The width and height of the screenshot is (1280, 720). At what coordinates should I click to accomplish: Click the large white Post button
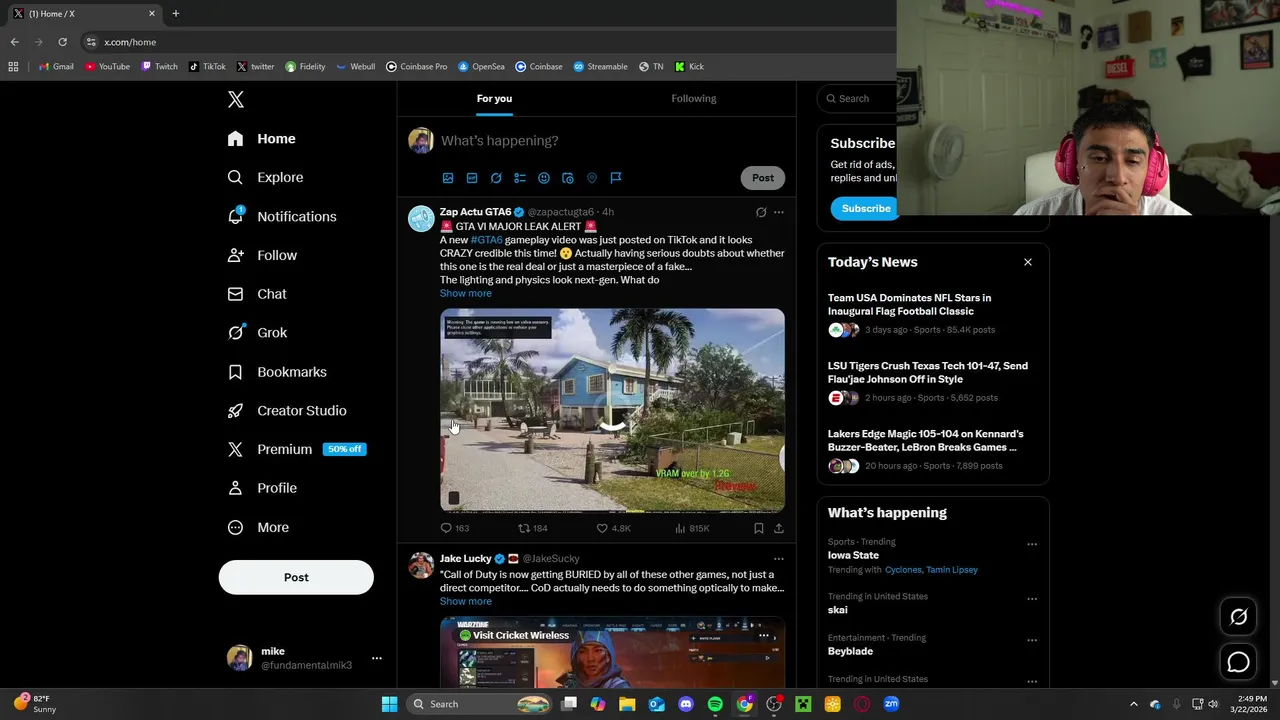[296, 577]
